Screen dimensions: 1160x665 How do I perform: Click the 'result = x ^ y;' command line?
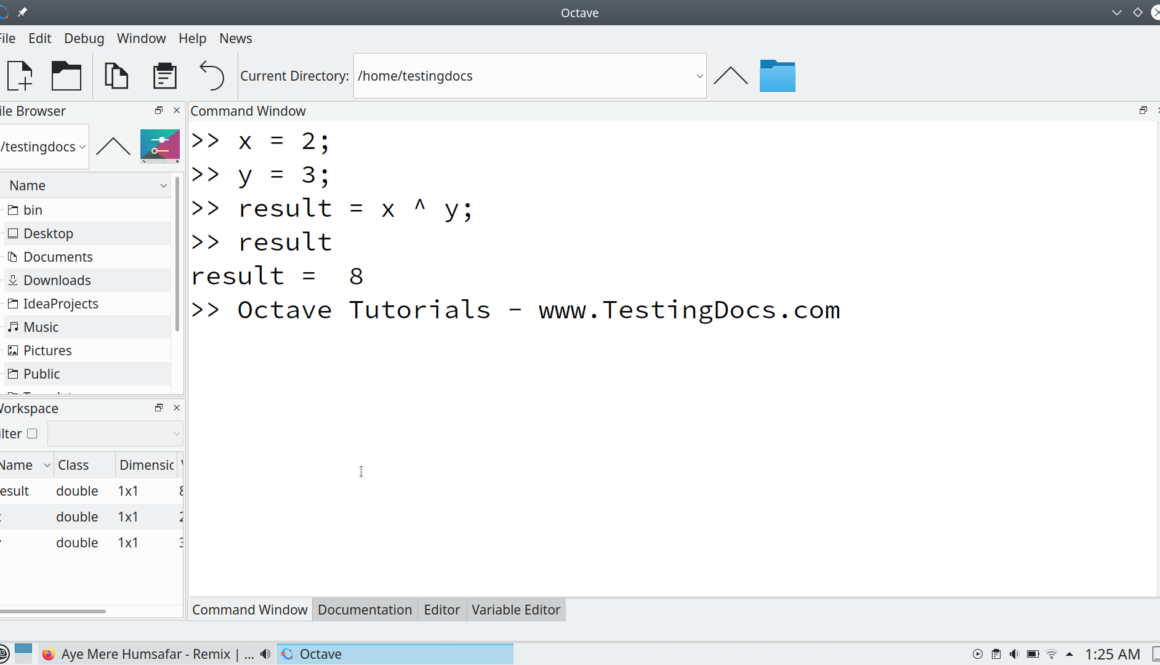332,209
